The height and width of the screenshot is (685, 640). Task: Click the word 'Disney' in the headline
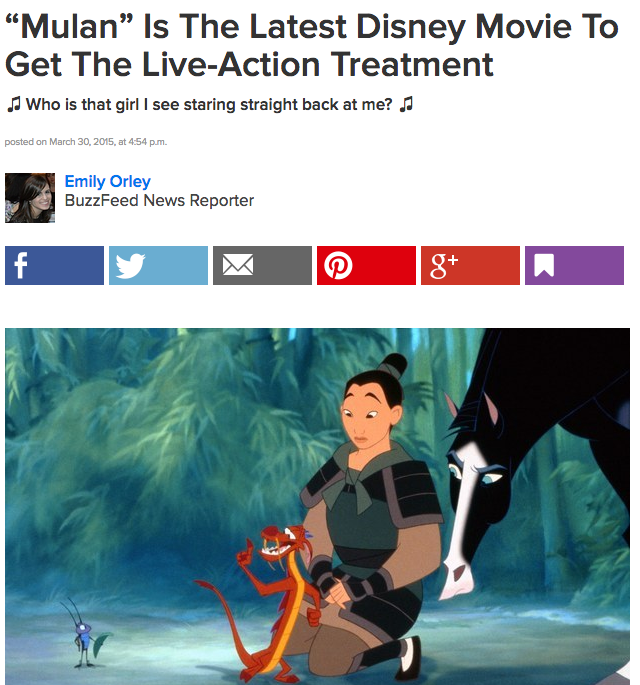point(411,27)
